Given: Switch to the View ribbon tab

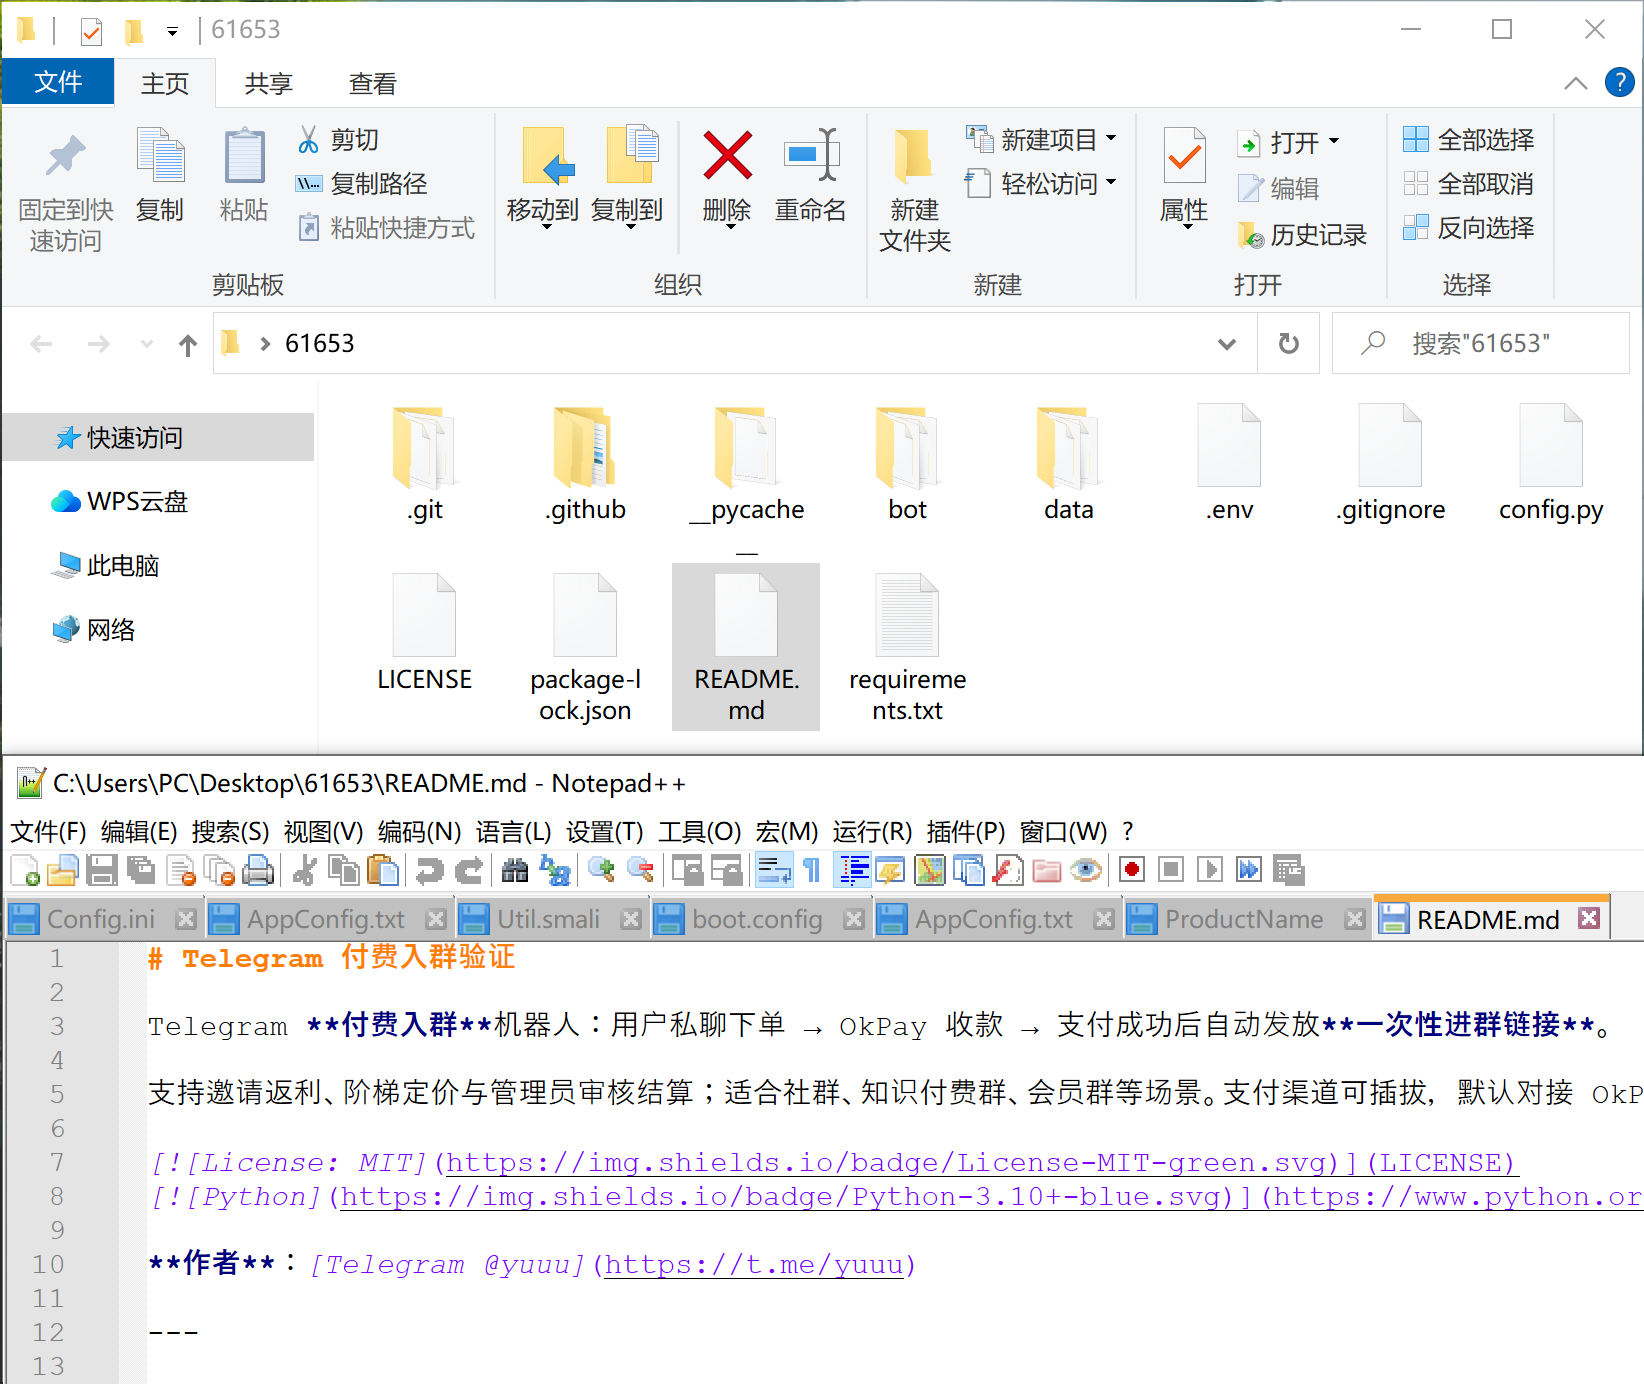Looking at the screenshot, I should [373, 84].
